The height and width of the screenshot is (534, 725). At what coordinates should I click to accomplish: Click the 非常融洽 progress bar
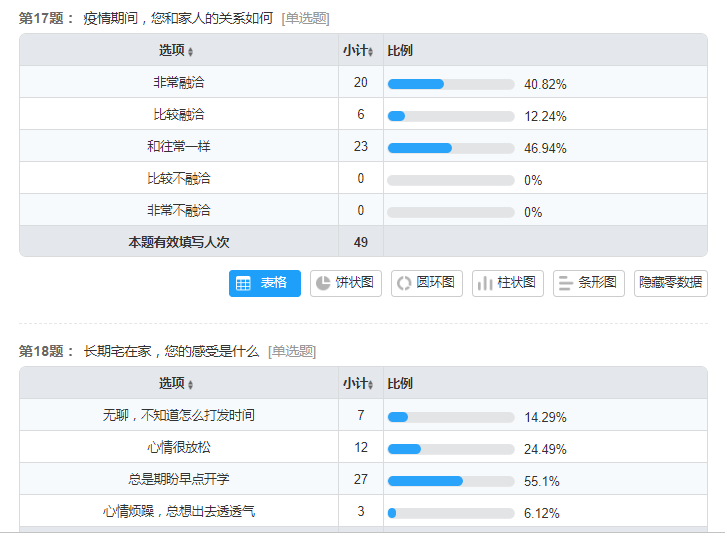pyautogui.click(x=450, y=84)
